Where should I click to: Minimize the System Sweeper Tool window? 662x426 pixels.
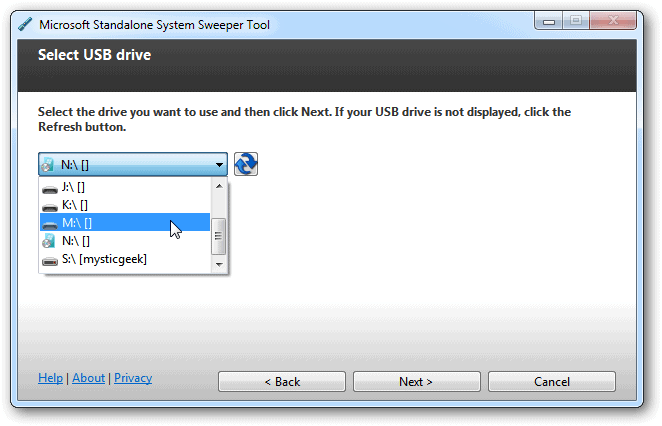click(x=548, y=21)
